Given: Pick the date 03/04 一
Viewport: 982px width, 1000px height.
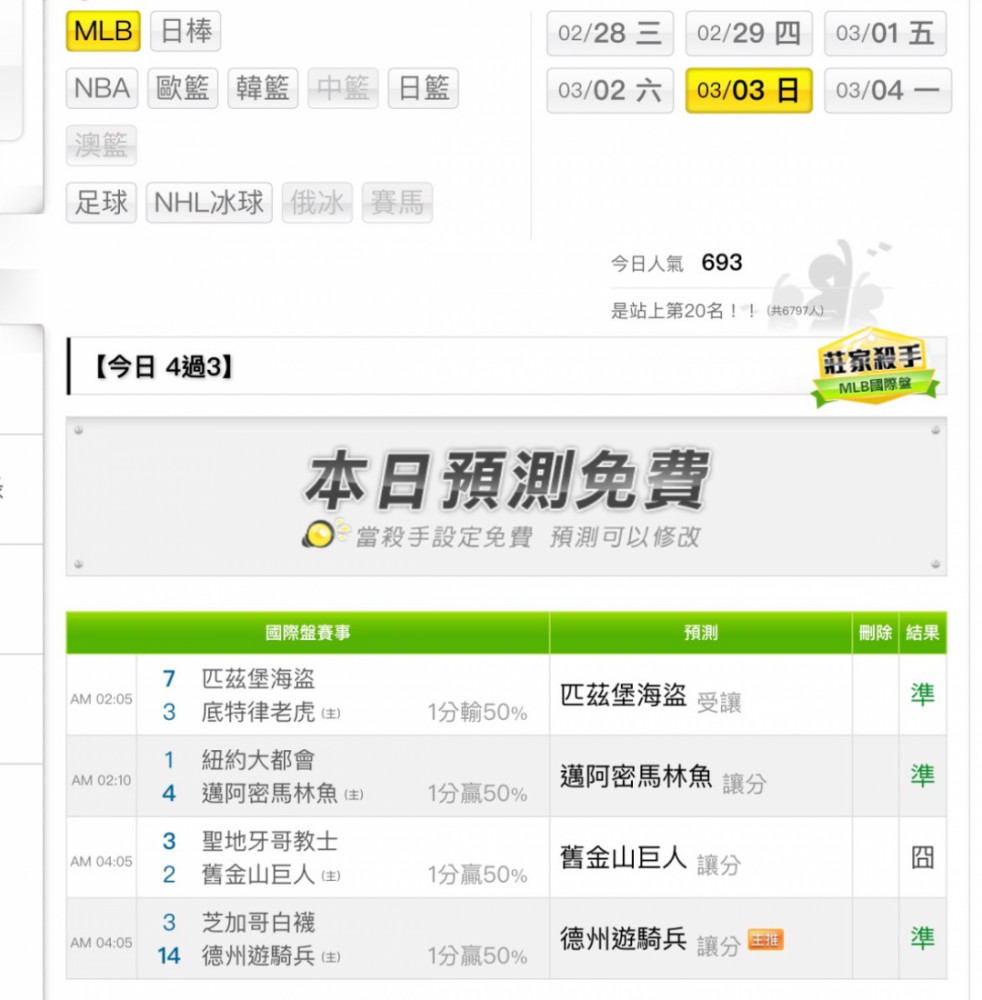Looking at the screenshot, I should (888, 91).
